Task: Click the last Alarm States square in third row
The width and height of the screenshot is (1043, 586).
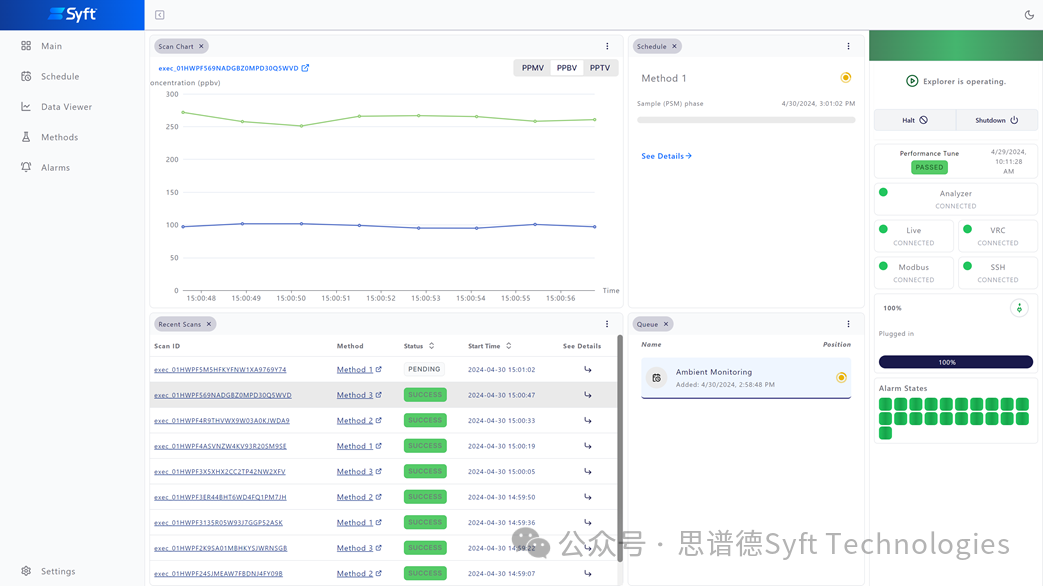Action: [x=885, y=434]
